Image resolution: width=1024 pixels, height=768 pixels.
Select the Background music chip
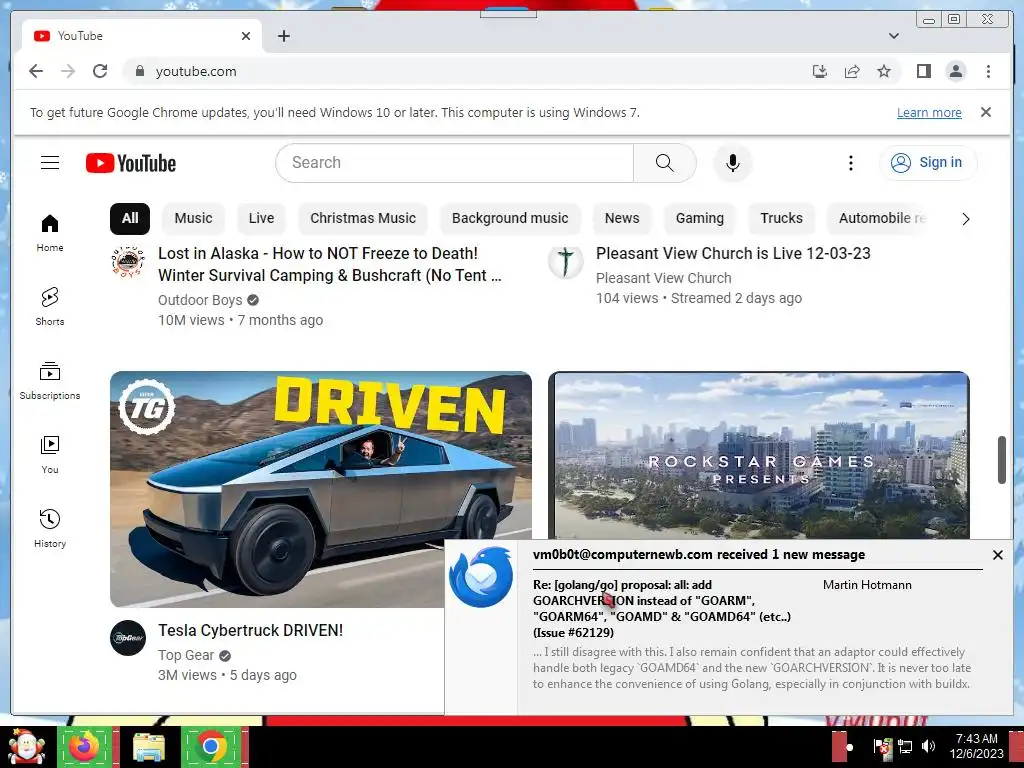click(510, 218)
